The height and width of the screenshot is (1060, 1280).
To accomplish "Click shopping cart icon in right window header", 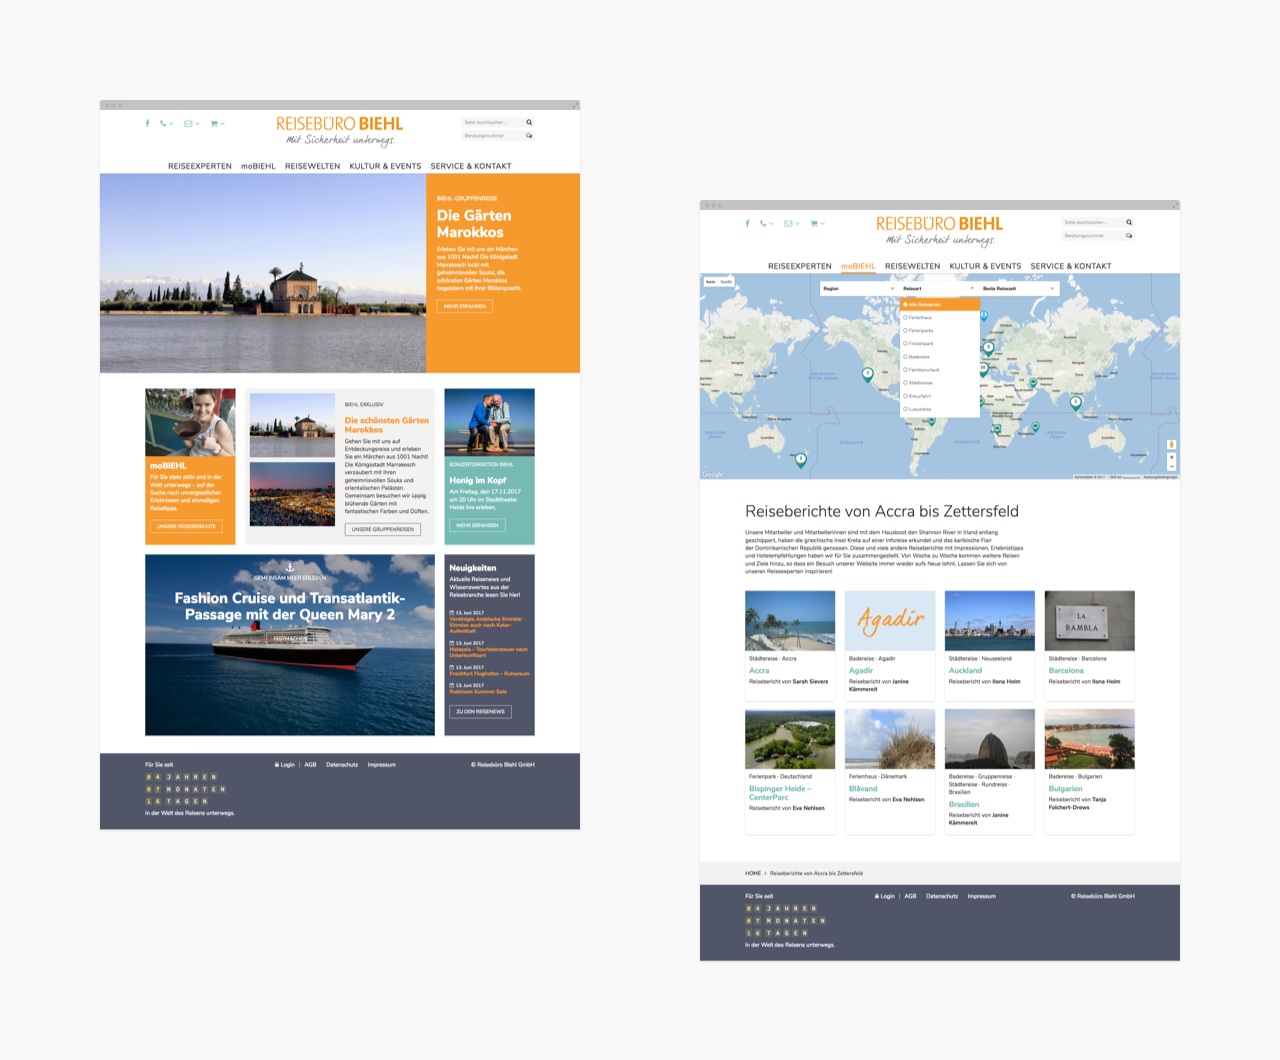I will [x=814, y=224].
